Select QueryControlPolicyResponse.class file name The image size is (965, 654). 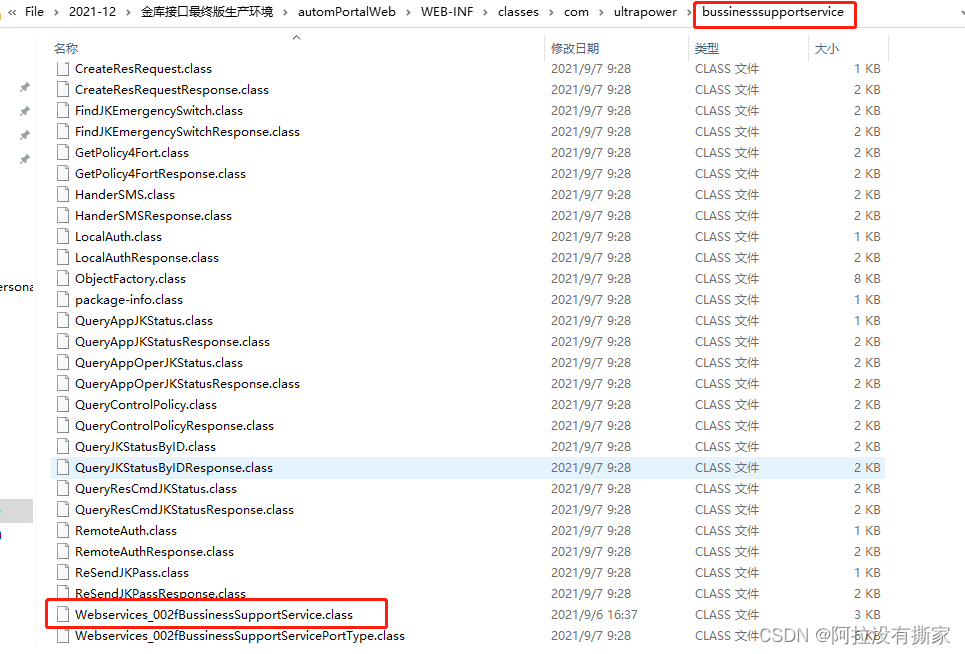coord(174,426)
